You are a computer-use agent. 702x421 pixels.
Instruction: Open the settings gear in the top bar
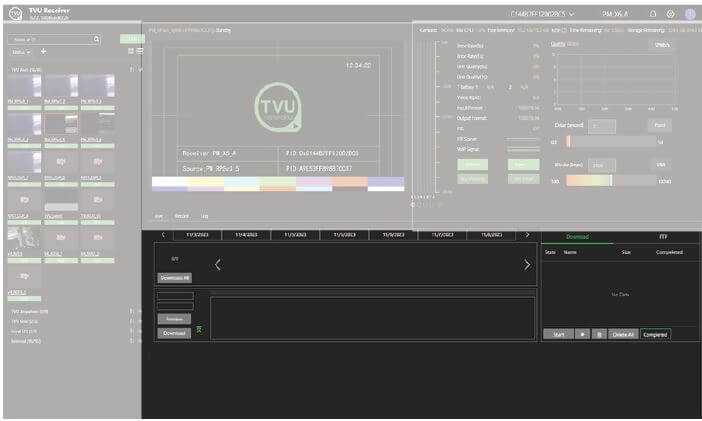pos(670,14)
